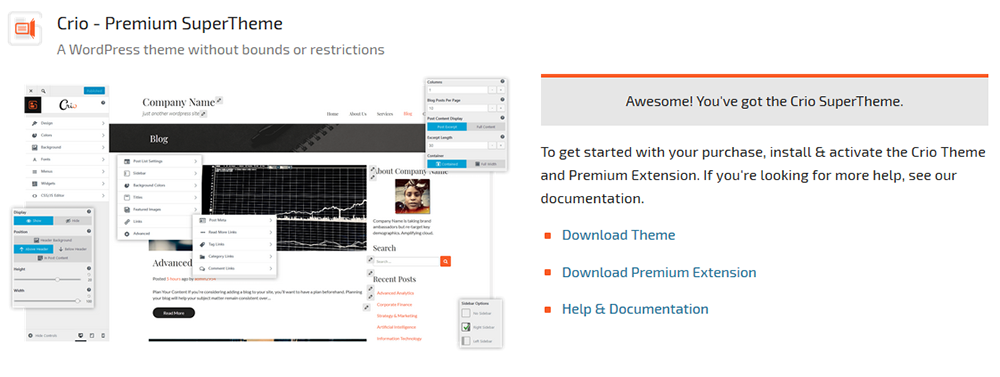The image size is (1000, 377).
Task: Click the Design wrench icon
Action: (x=34, y=123)
